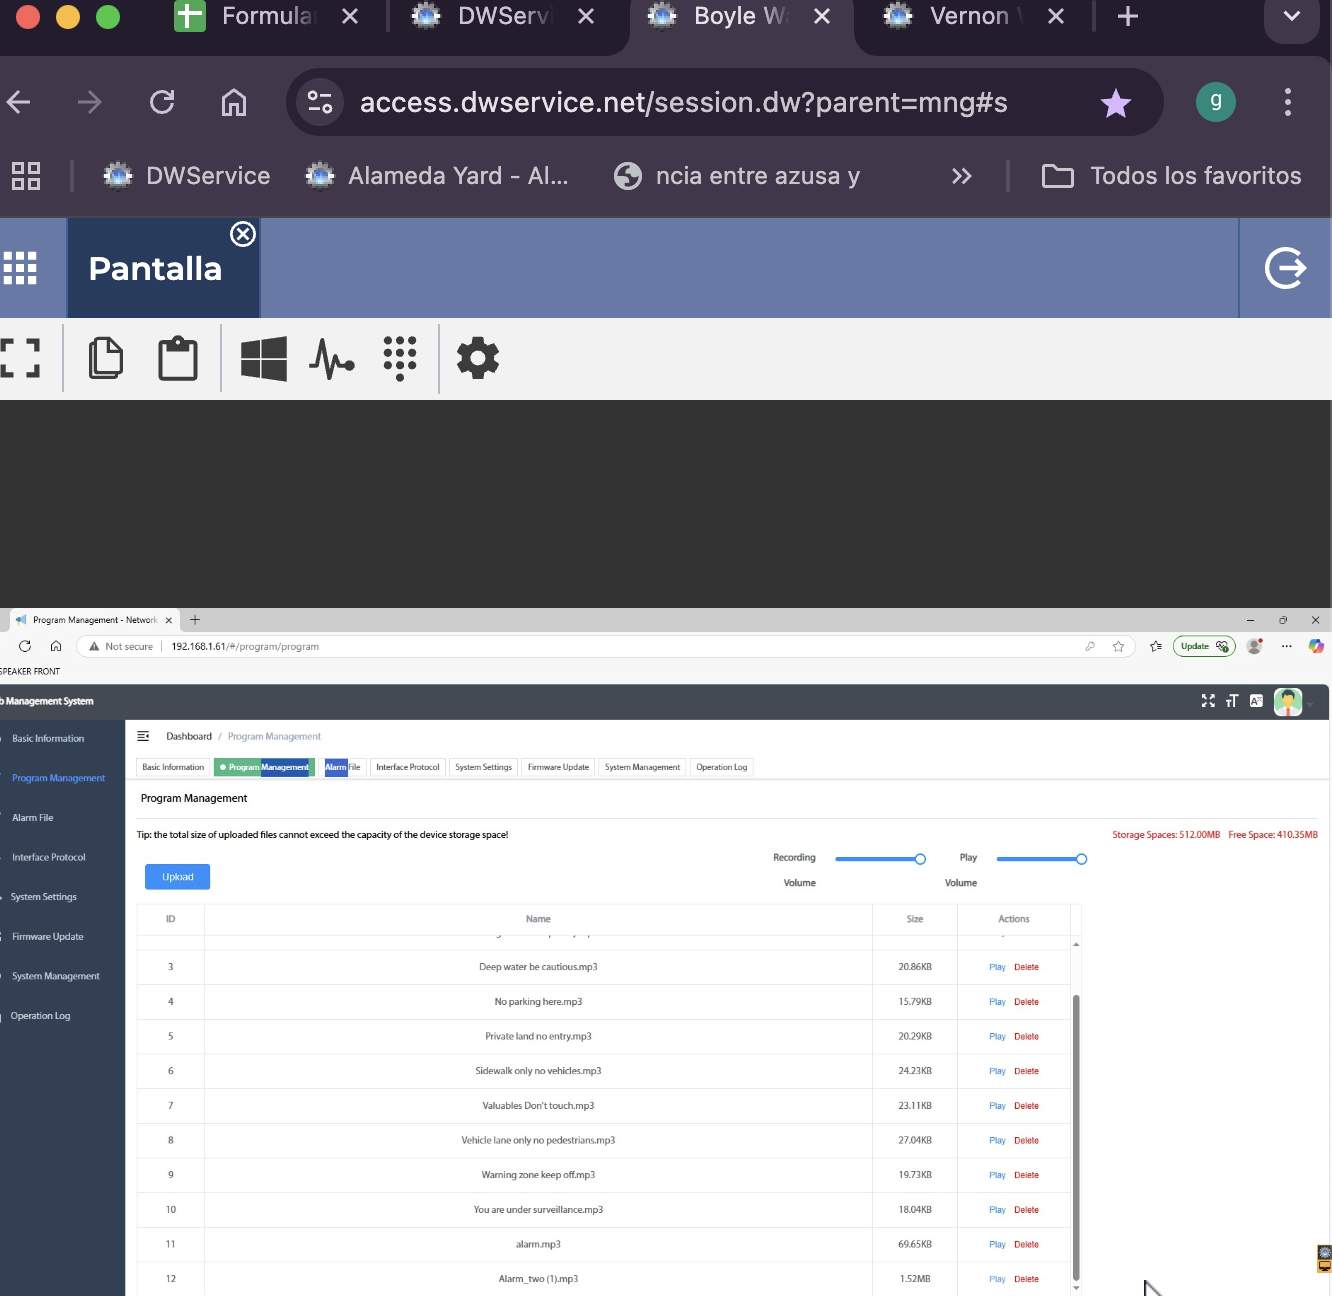The height and width of the screenshot is (1296, 1332).
Task: Open remote Edge three-dot menu
Action: [x=1286, y=646]
